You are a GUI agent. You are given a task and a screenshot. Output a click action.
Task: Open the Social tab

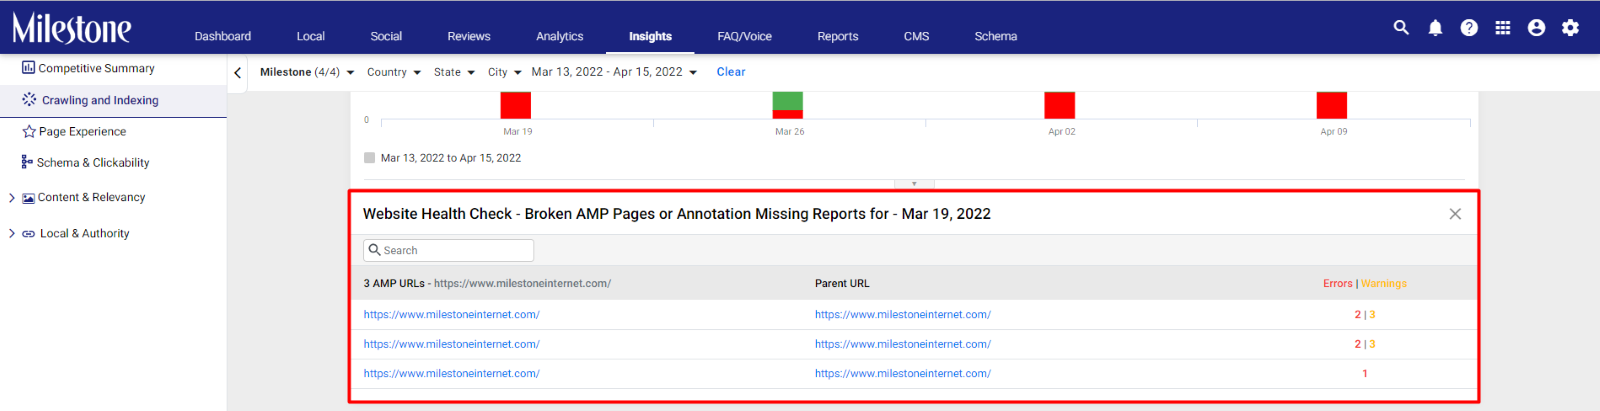(386, 36)
